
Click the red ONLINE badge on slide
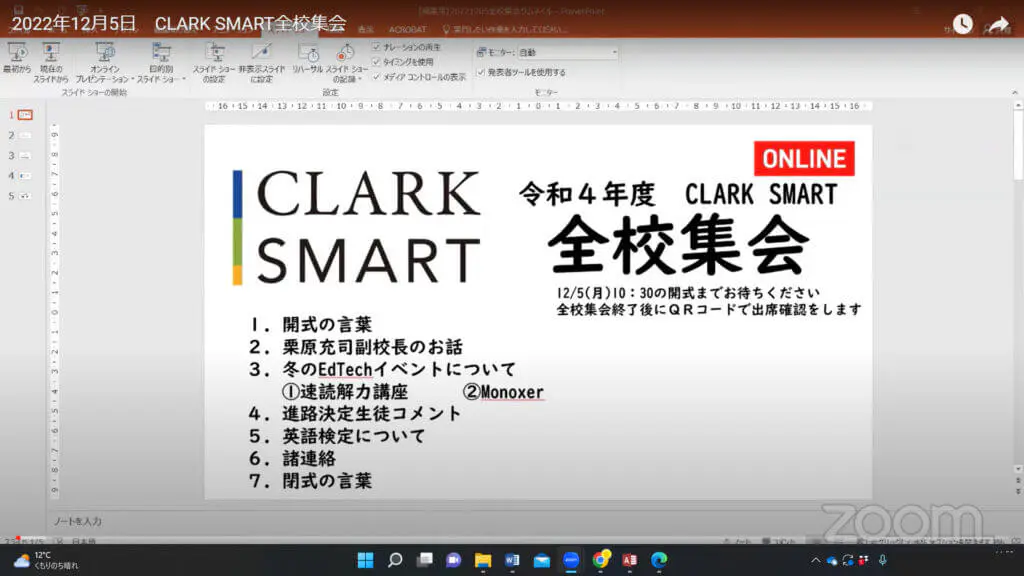tap(804, 159)
